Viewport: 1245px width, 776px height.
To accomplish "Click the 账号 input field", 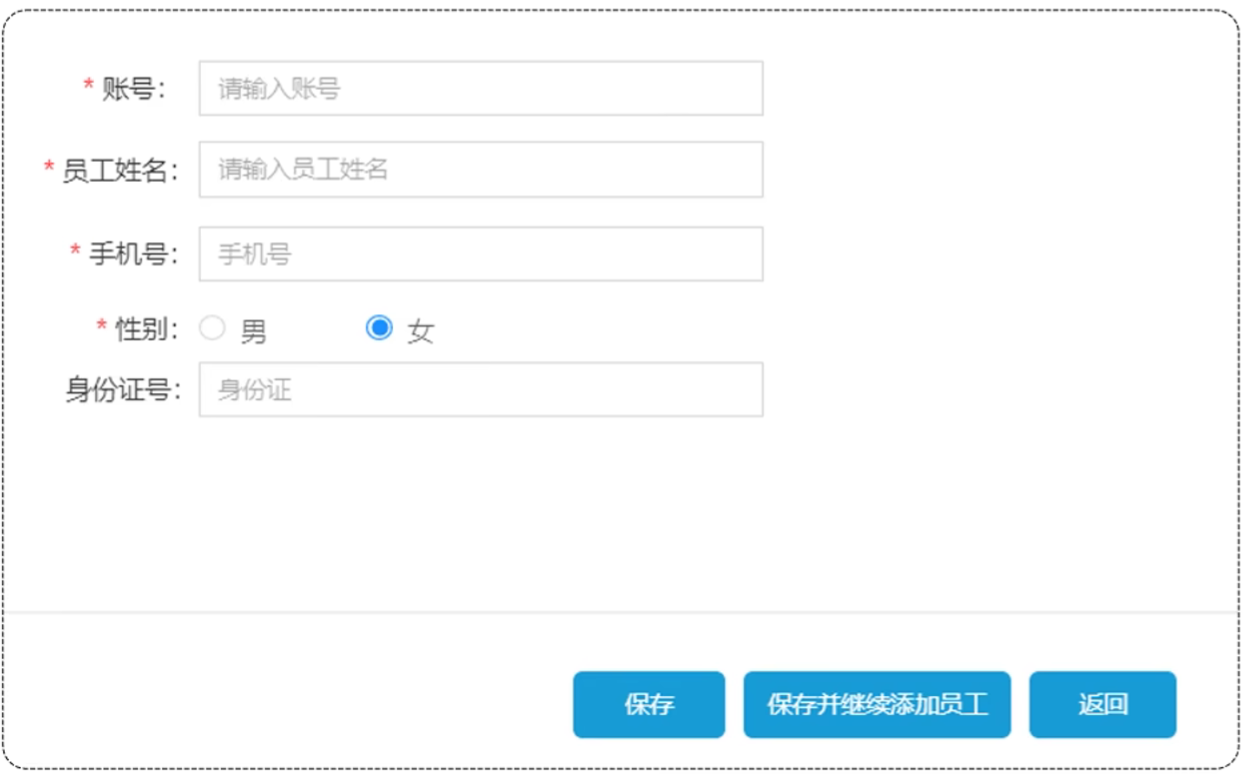I will coord(480,89).
